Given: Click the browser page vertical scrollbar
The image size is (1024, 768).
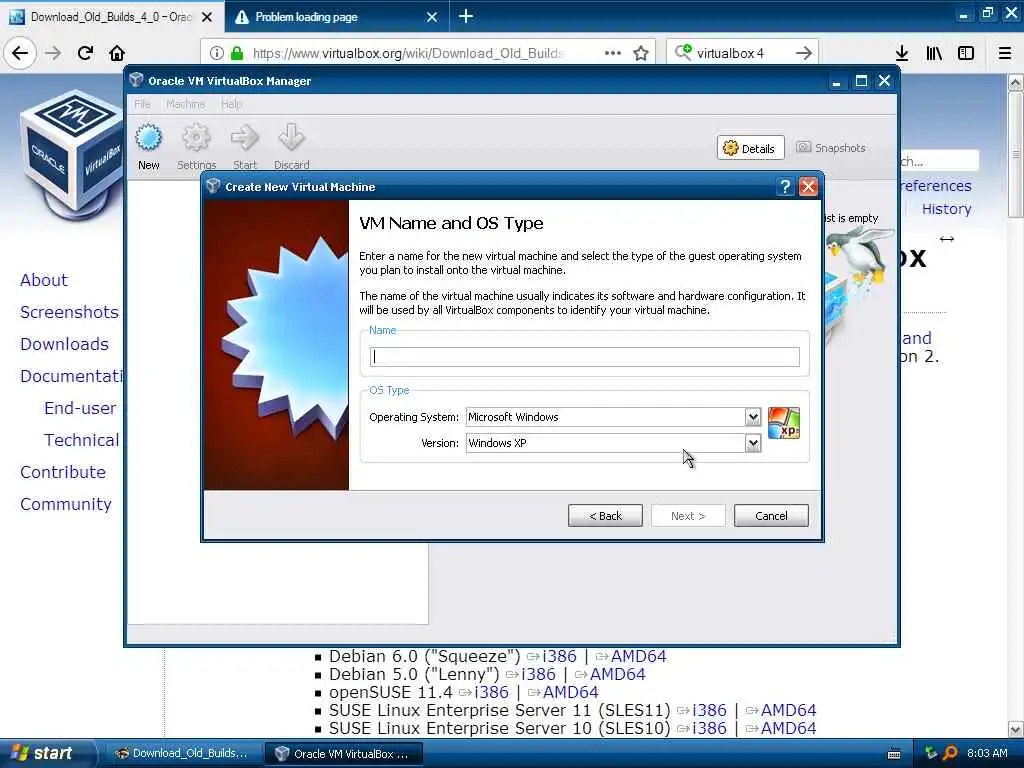Looking at the screenshot, I should pos(1016,153).
